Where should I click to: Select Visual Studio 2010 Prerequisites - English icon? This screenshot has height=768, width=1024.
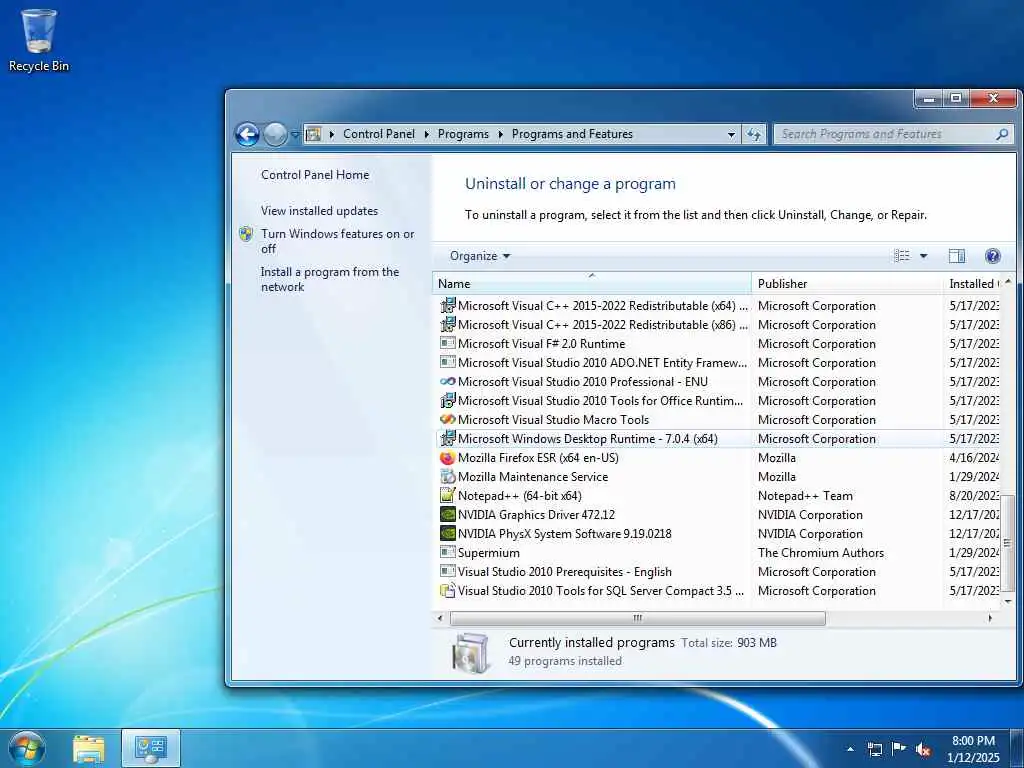(447, 571)
